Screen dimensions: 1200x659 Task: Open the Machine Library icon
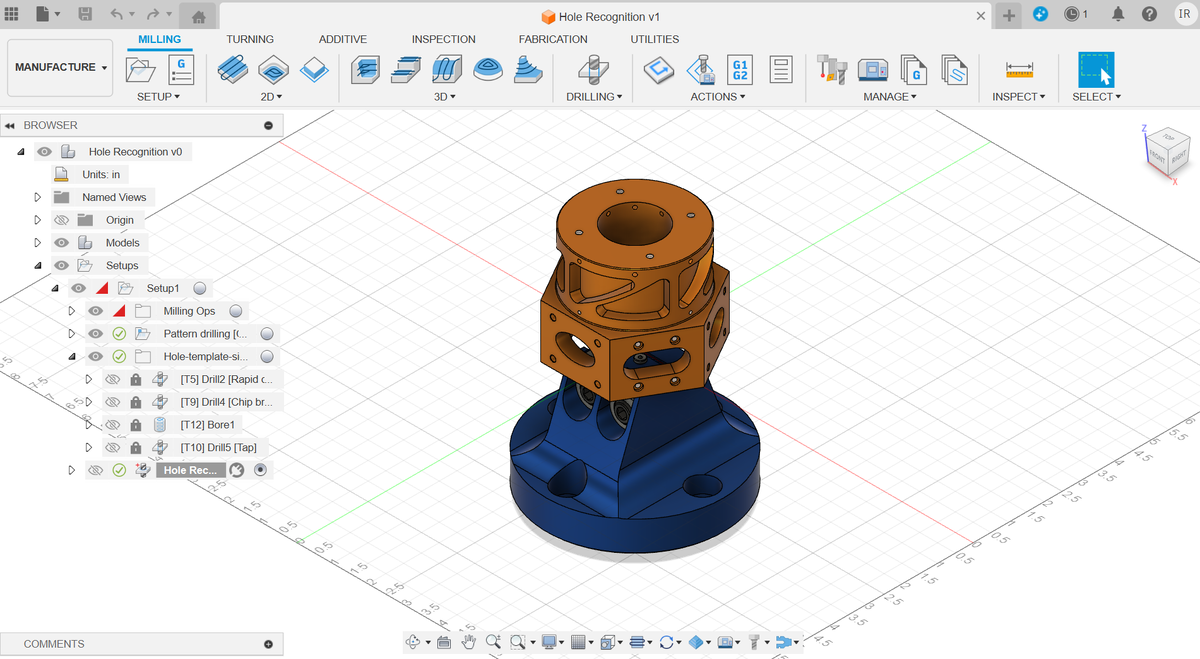(x=873, y=69)
